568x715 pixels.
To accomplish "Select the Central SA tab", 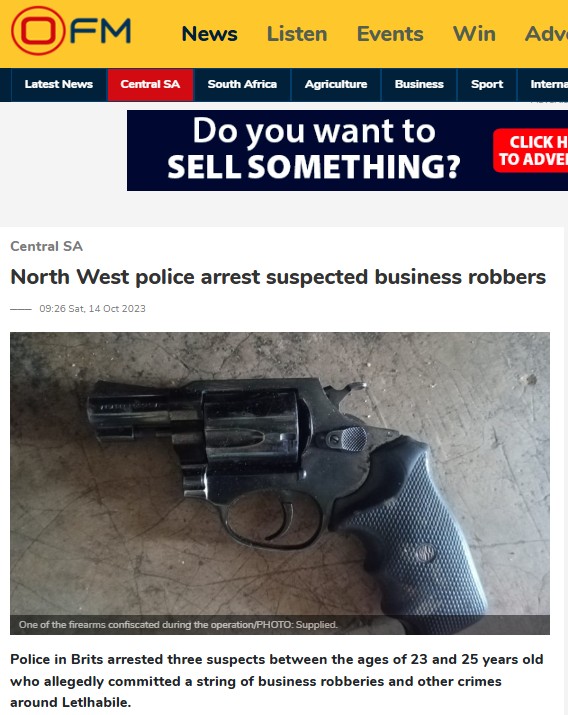I will 150,84.
